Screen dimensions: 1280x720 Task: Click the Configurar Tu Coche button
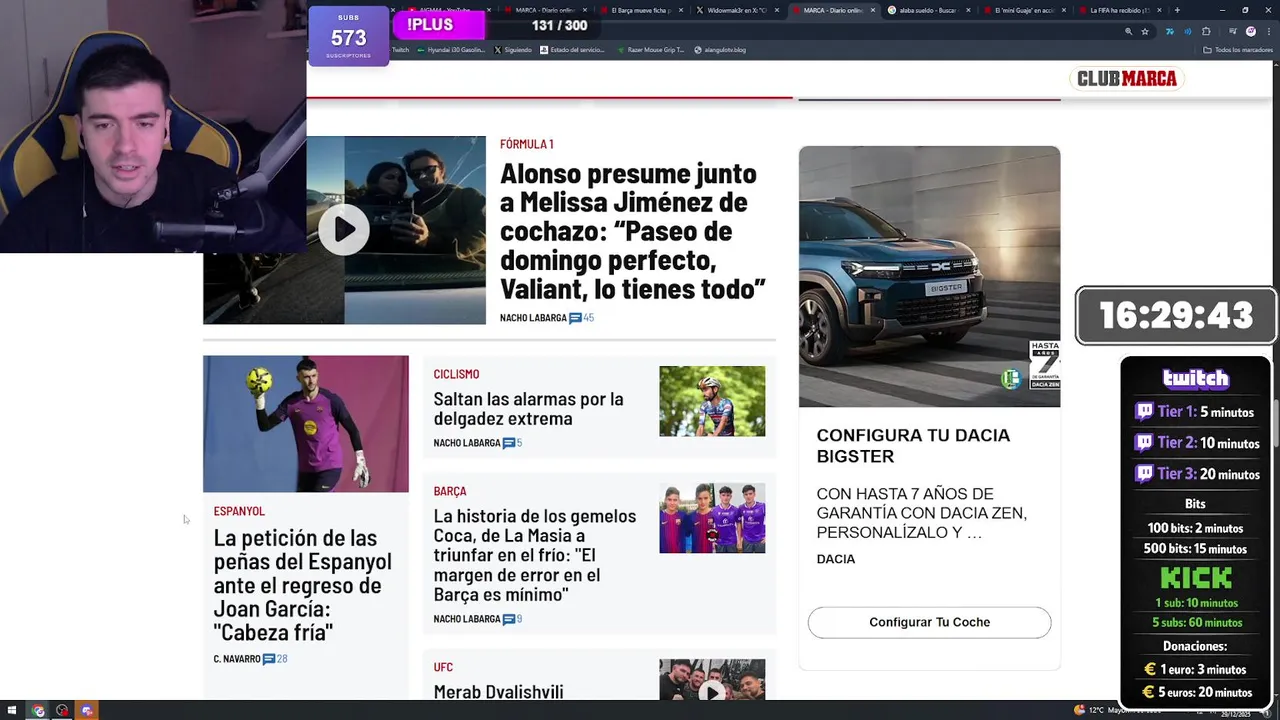click(x=929, y=622)
